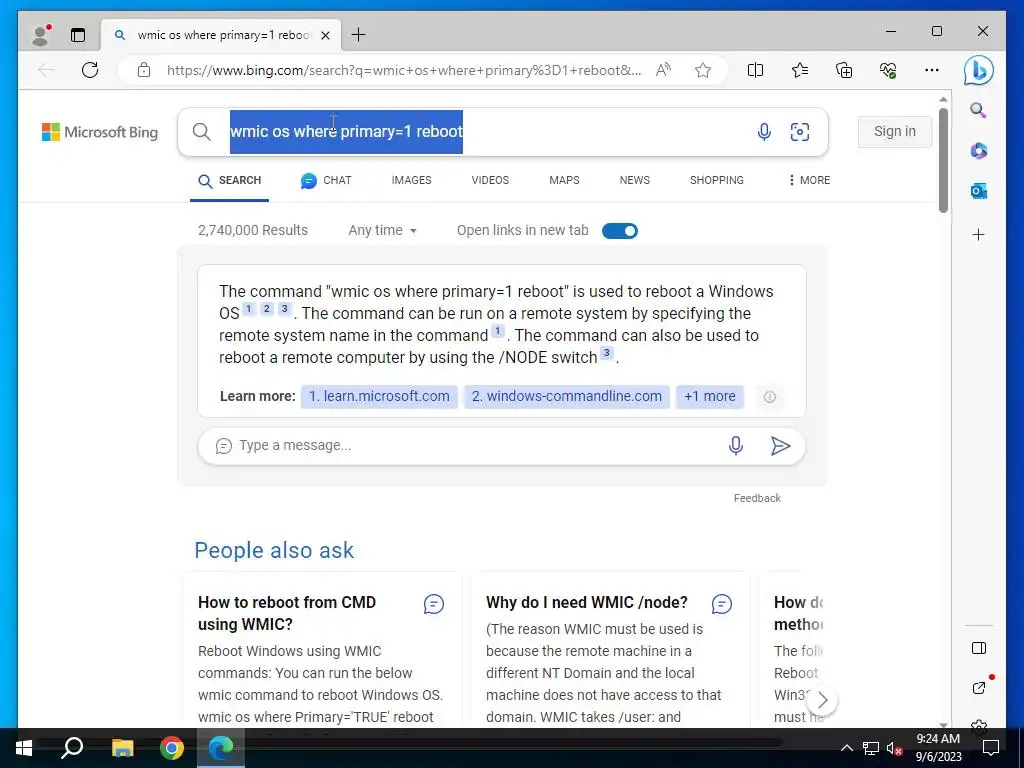Open the Collections icon

tap(844, 70)
